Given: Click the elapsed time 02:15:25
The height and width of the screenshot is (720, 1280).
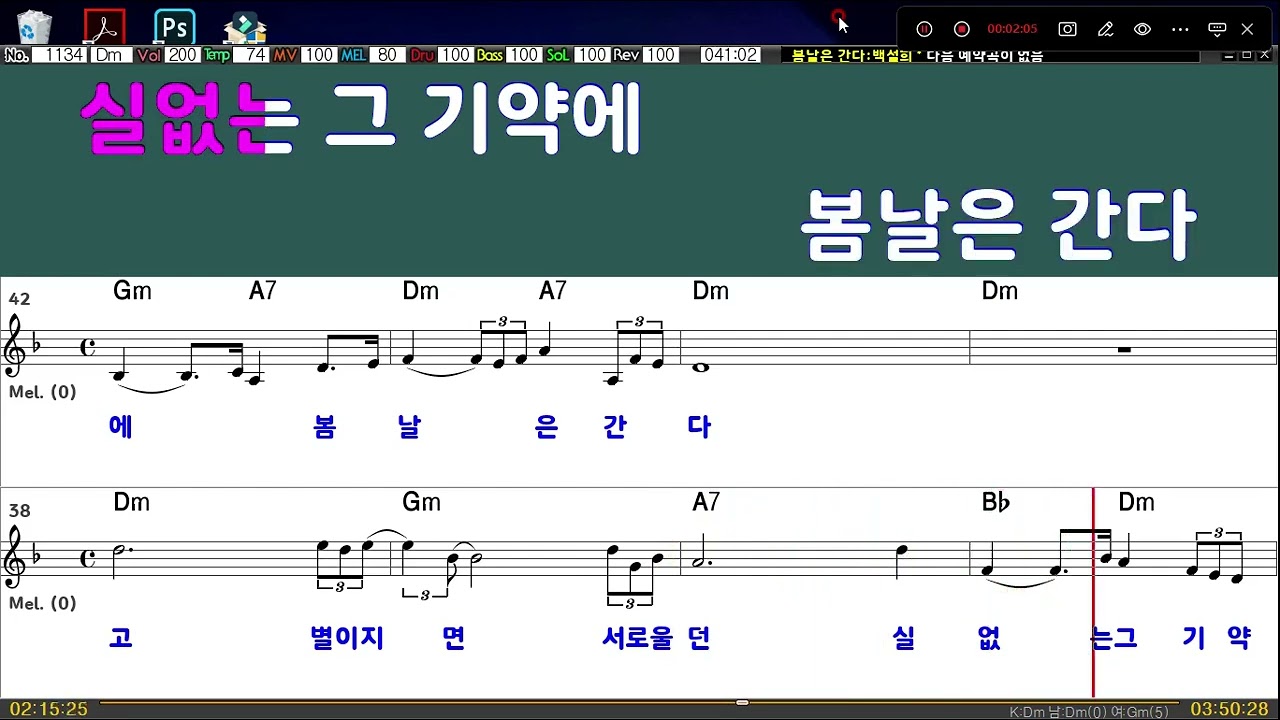Looking at the screenshot, I should pos(49,709).
